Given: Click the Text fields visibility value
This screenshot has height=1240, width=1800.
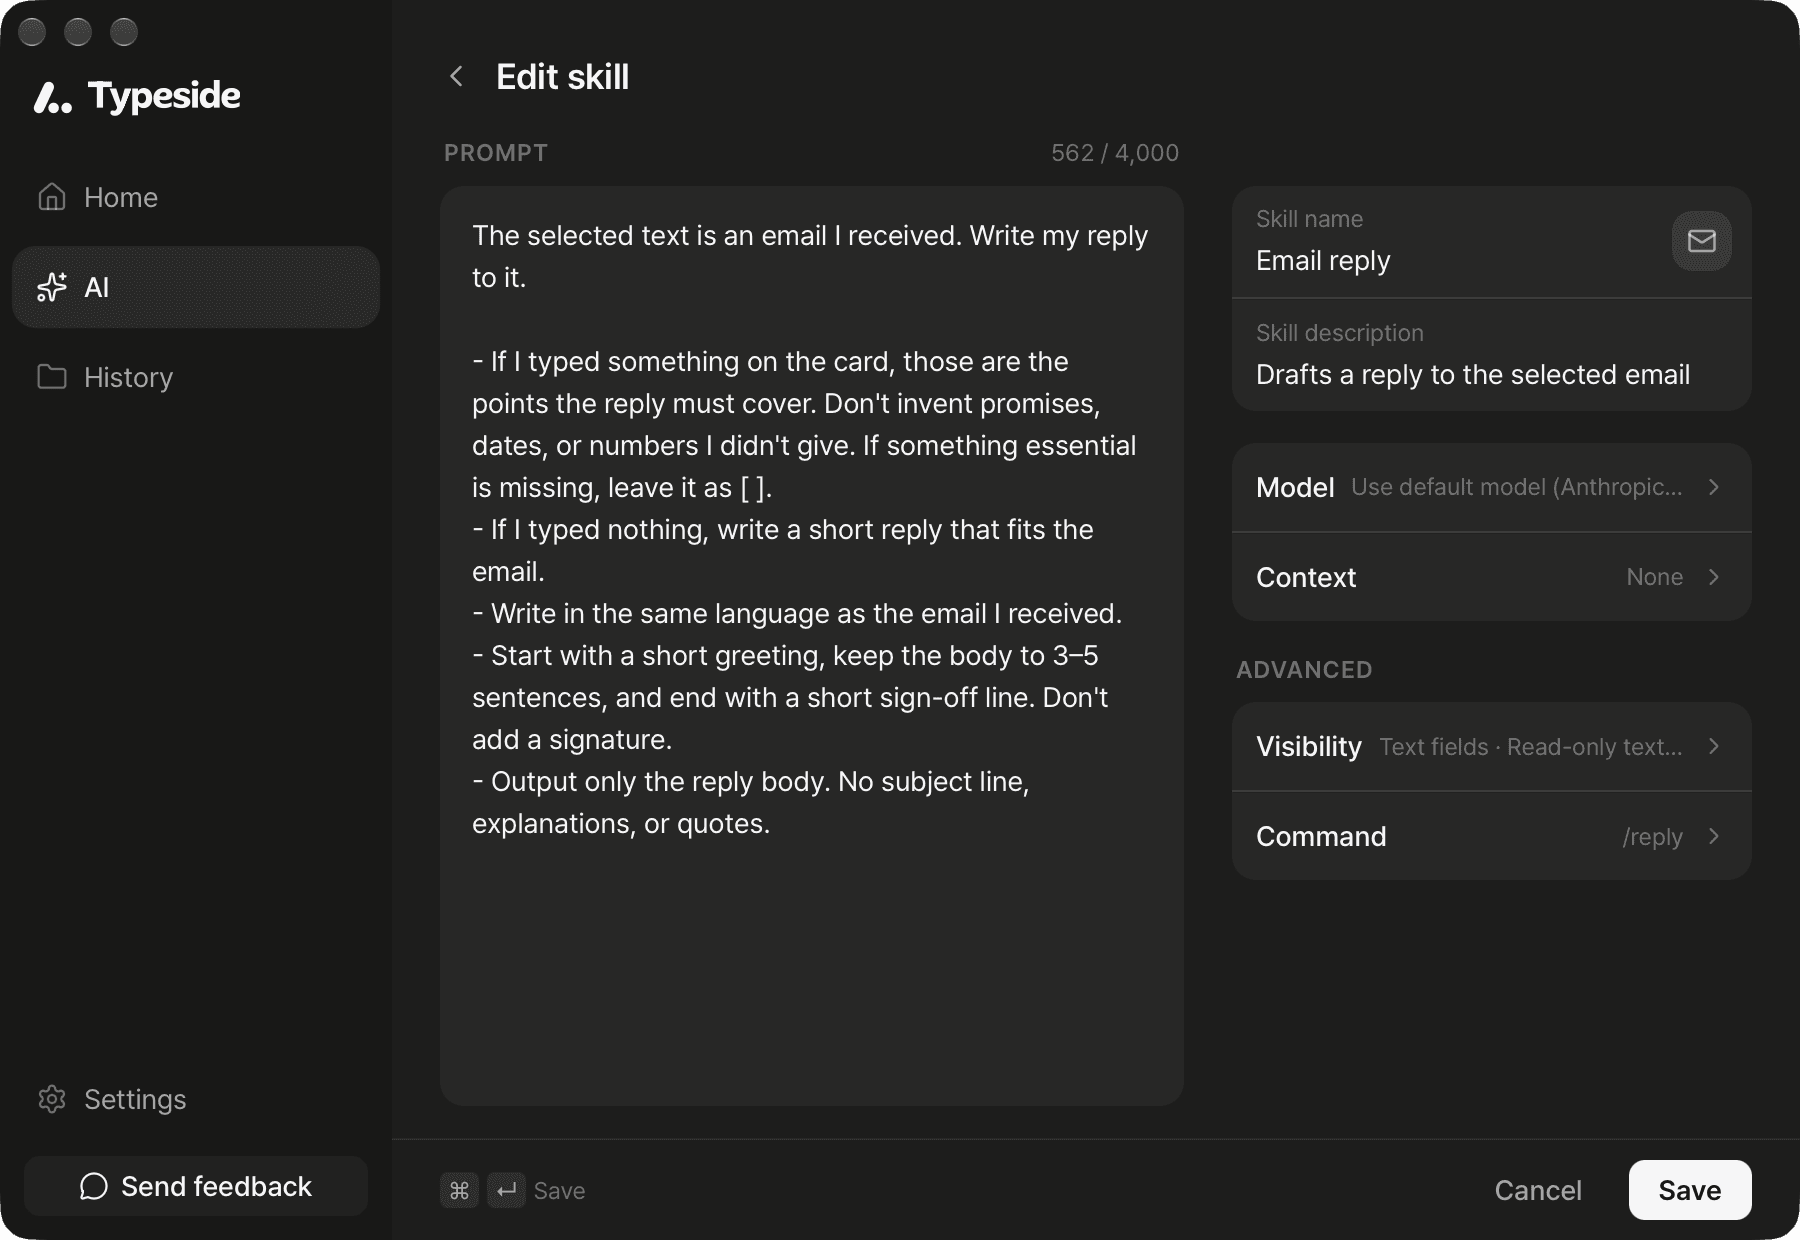Looking at the screenshot, I should click(1531, 747).
